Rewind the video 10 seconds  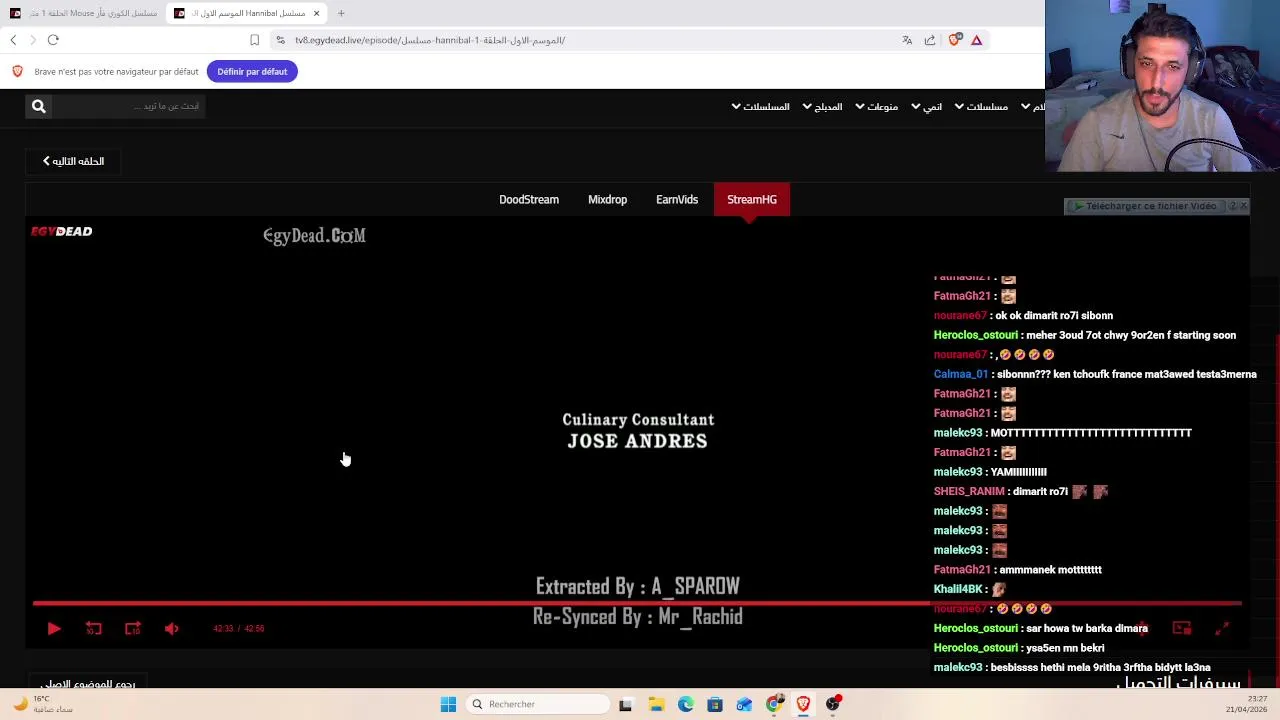(x=93, y=629)
